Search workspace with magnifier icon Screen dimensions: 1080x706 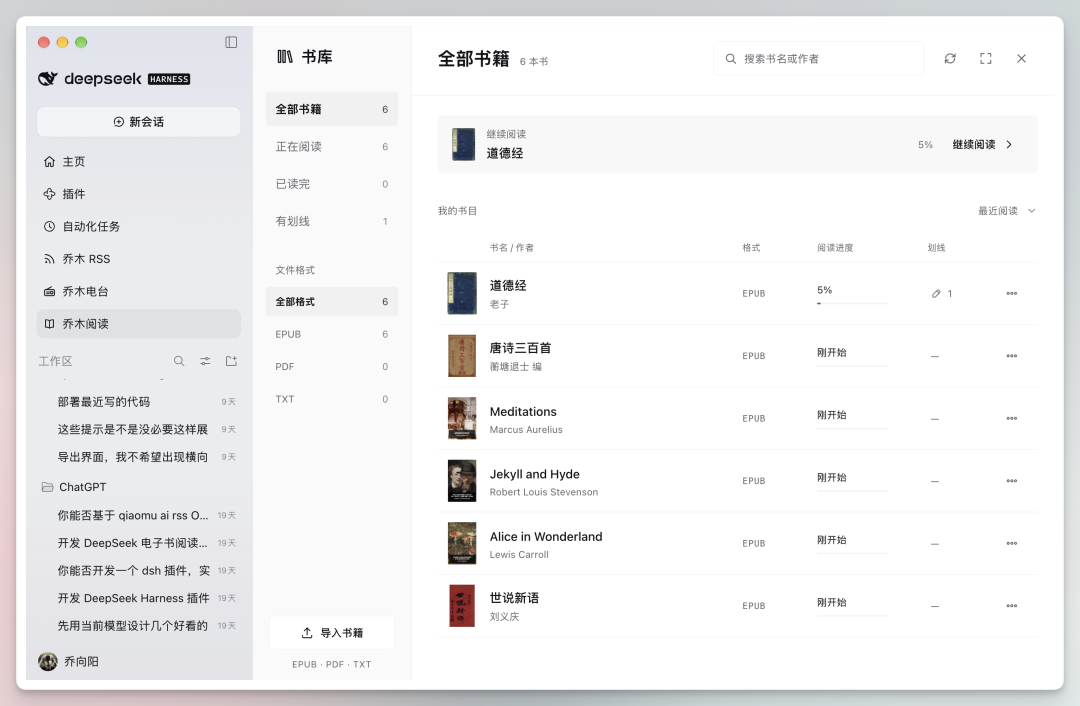coord(179,361)
